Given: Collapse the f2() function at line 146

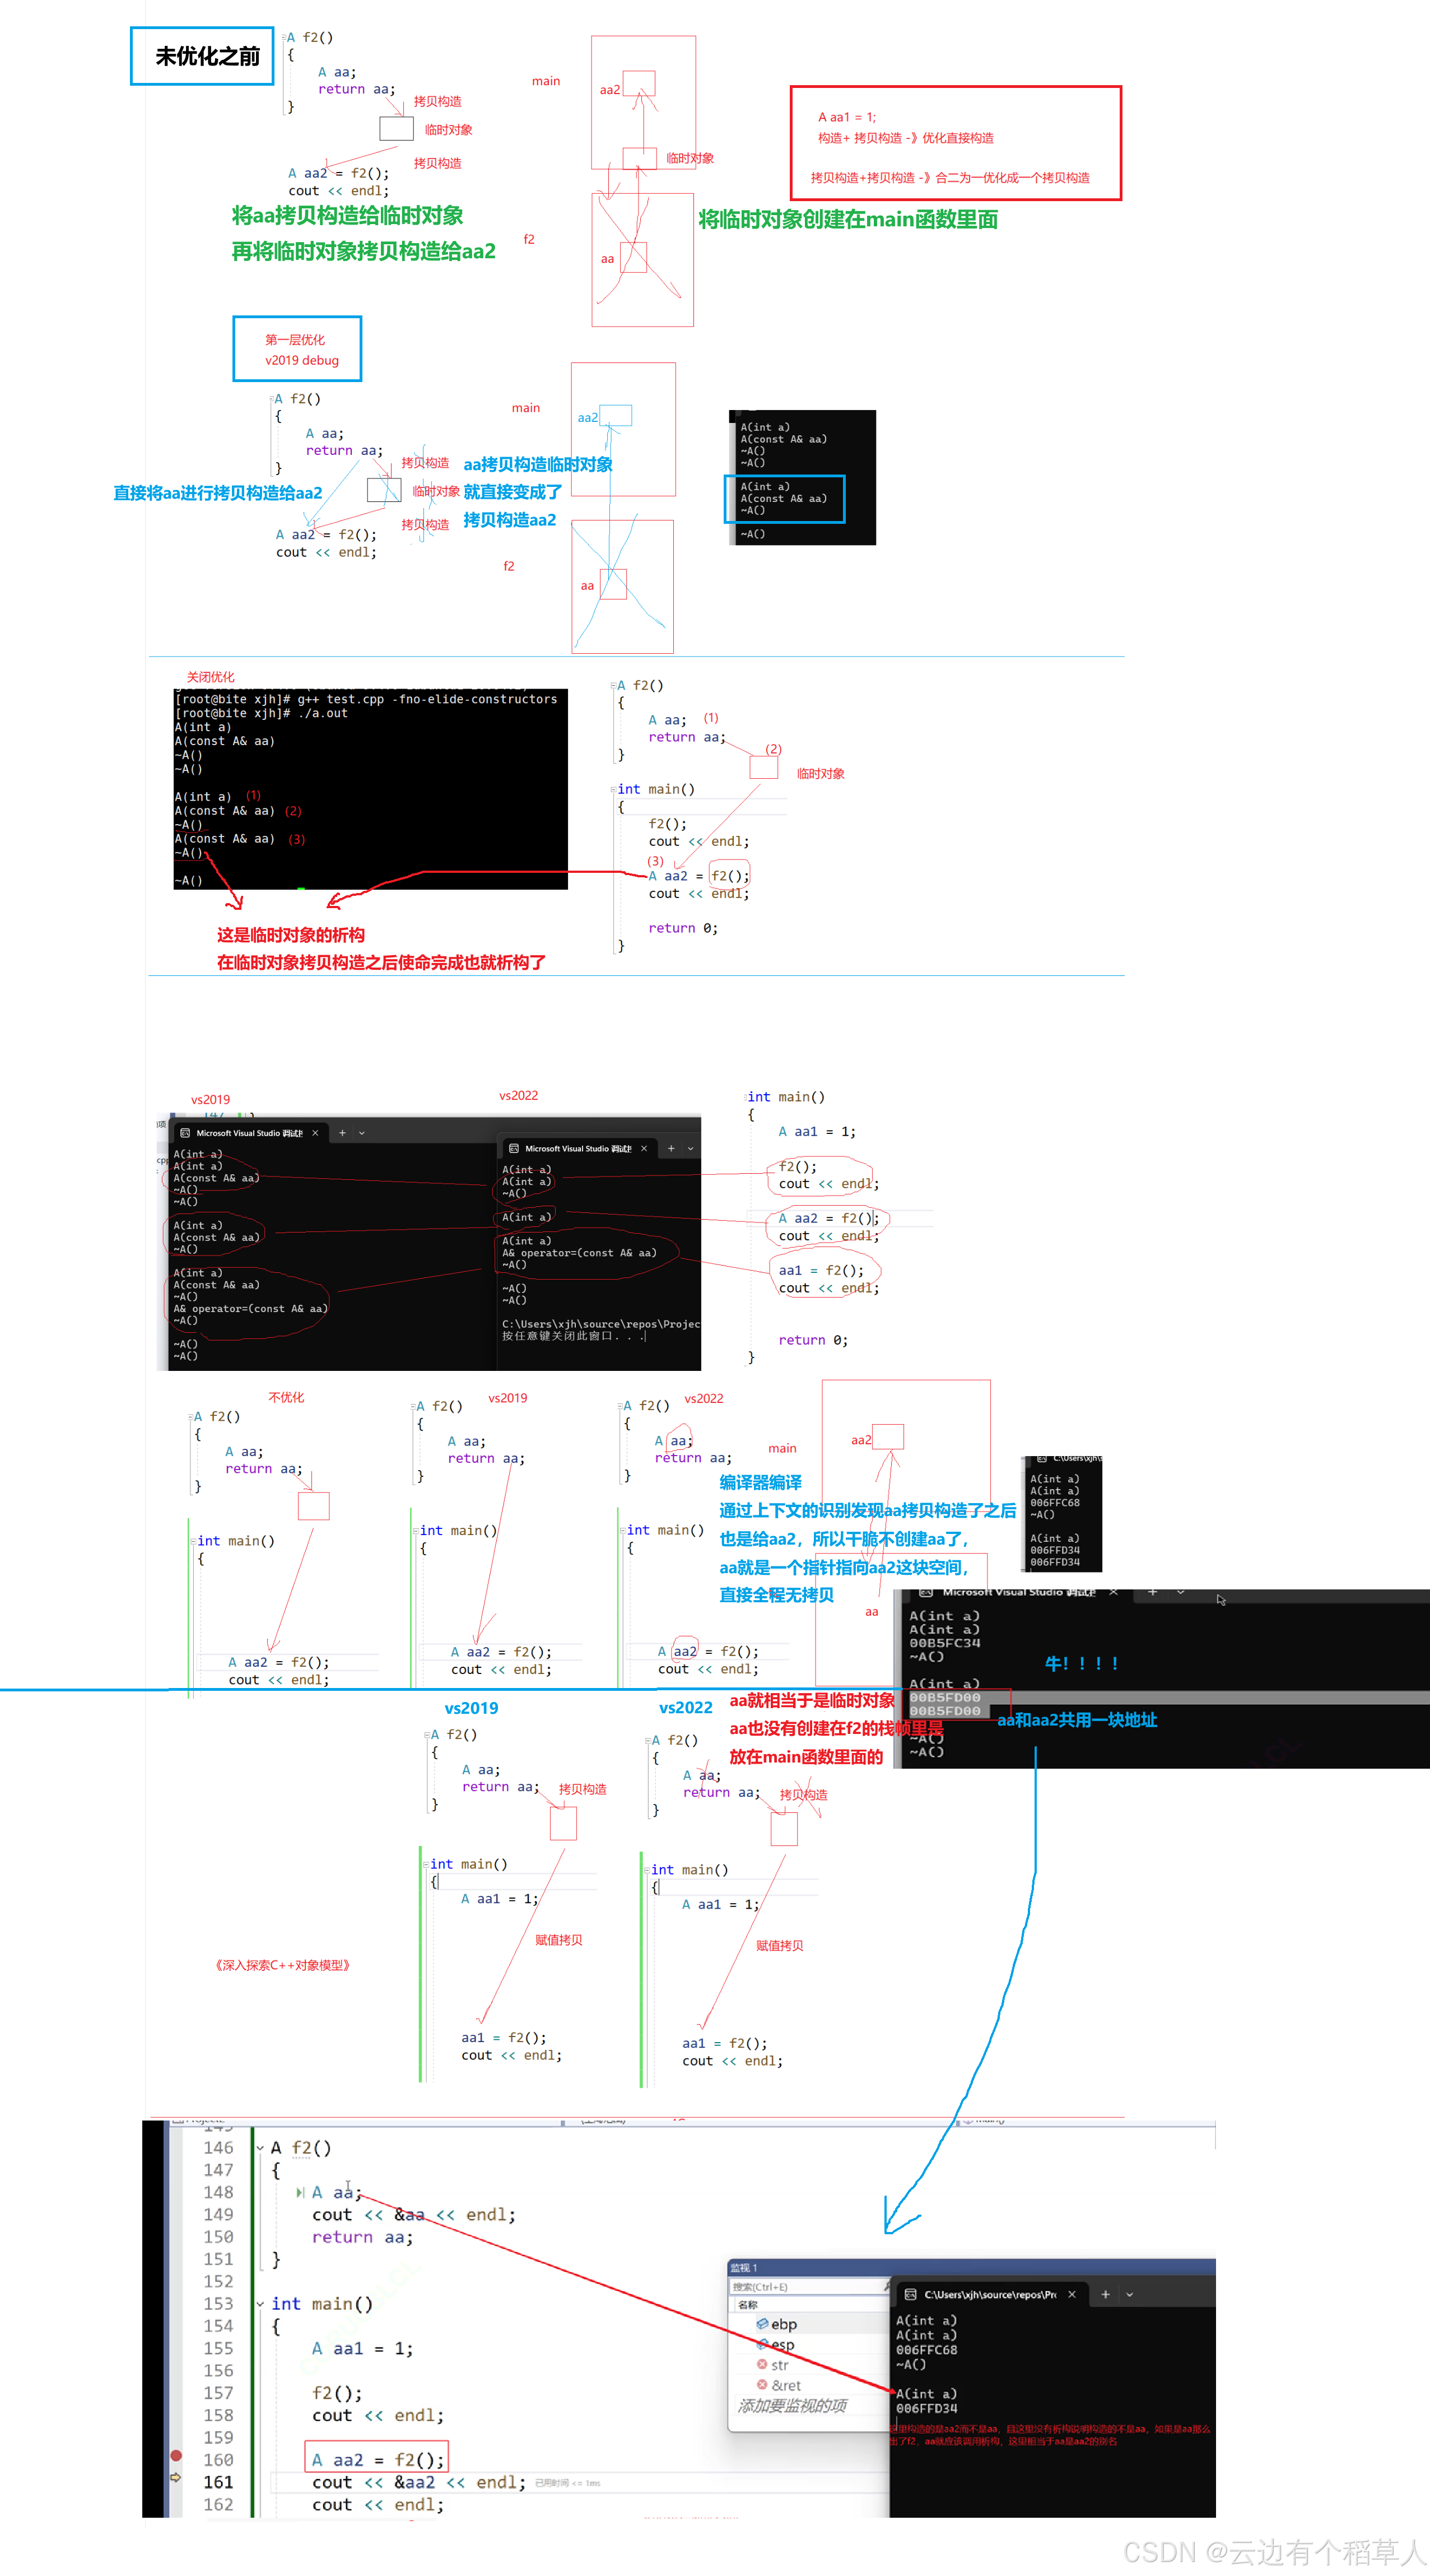Looking at the screenshot, I should [x=260, y=2147].
